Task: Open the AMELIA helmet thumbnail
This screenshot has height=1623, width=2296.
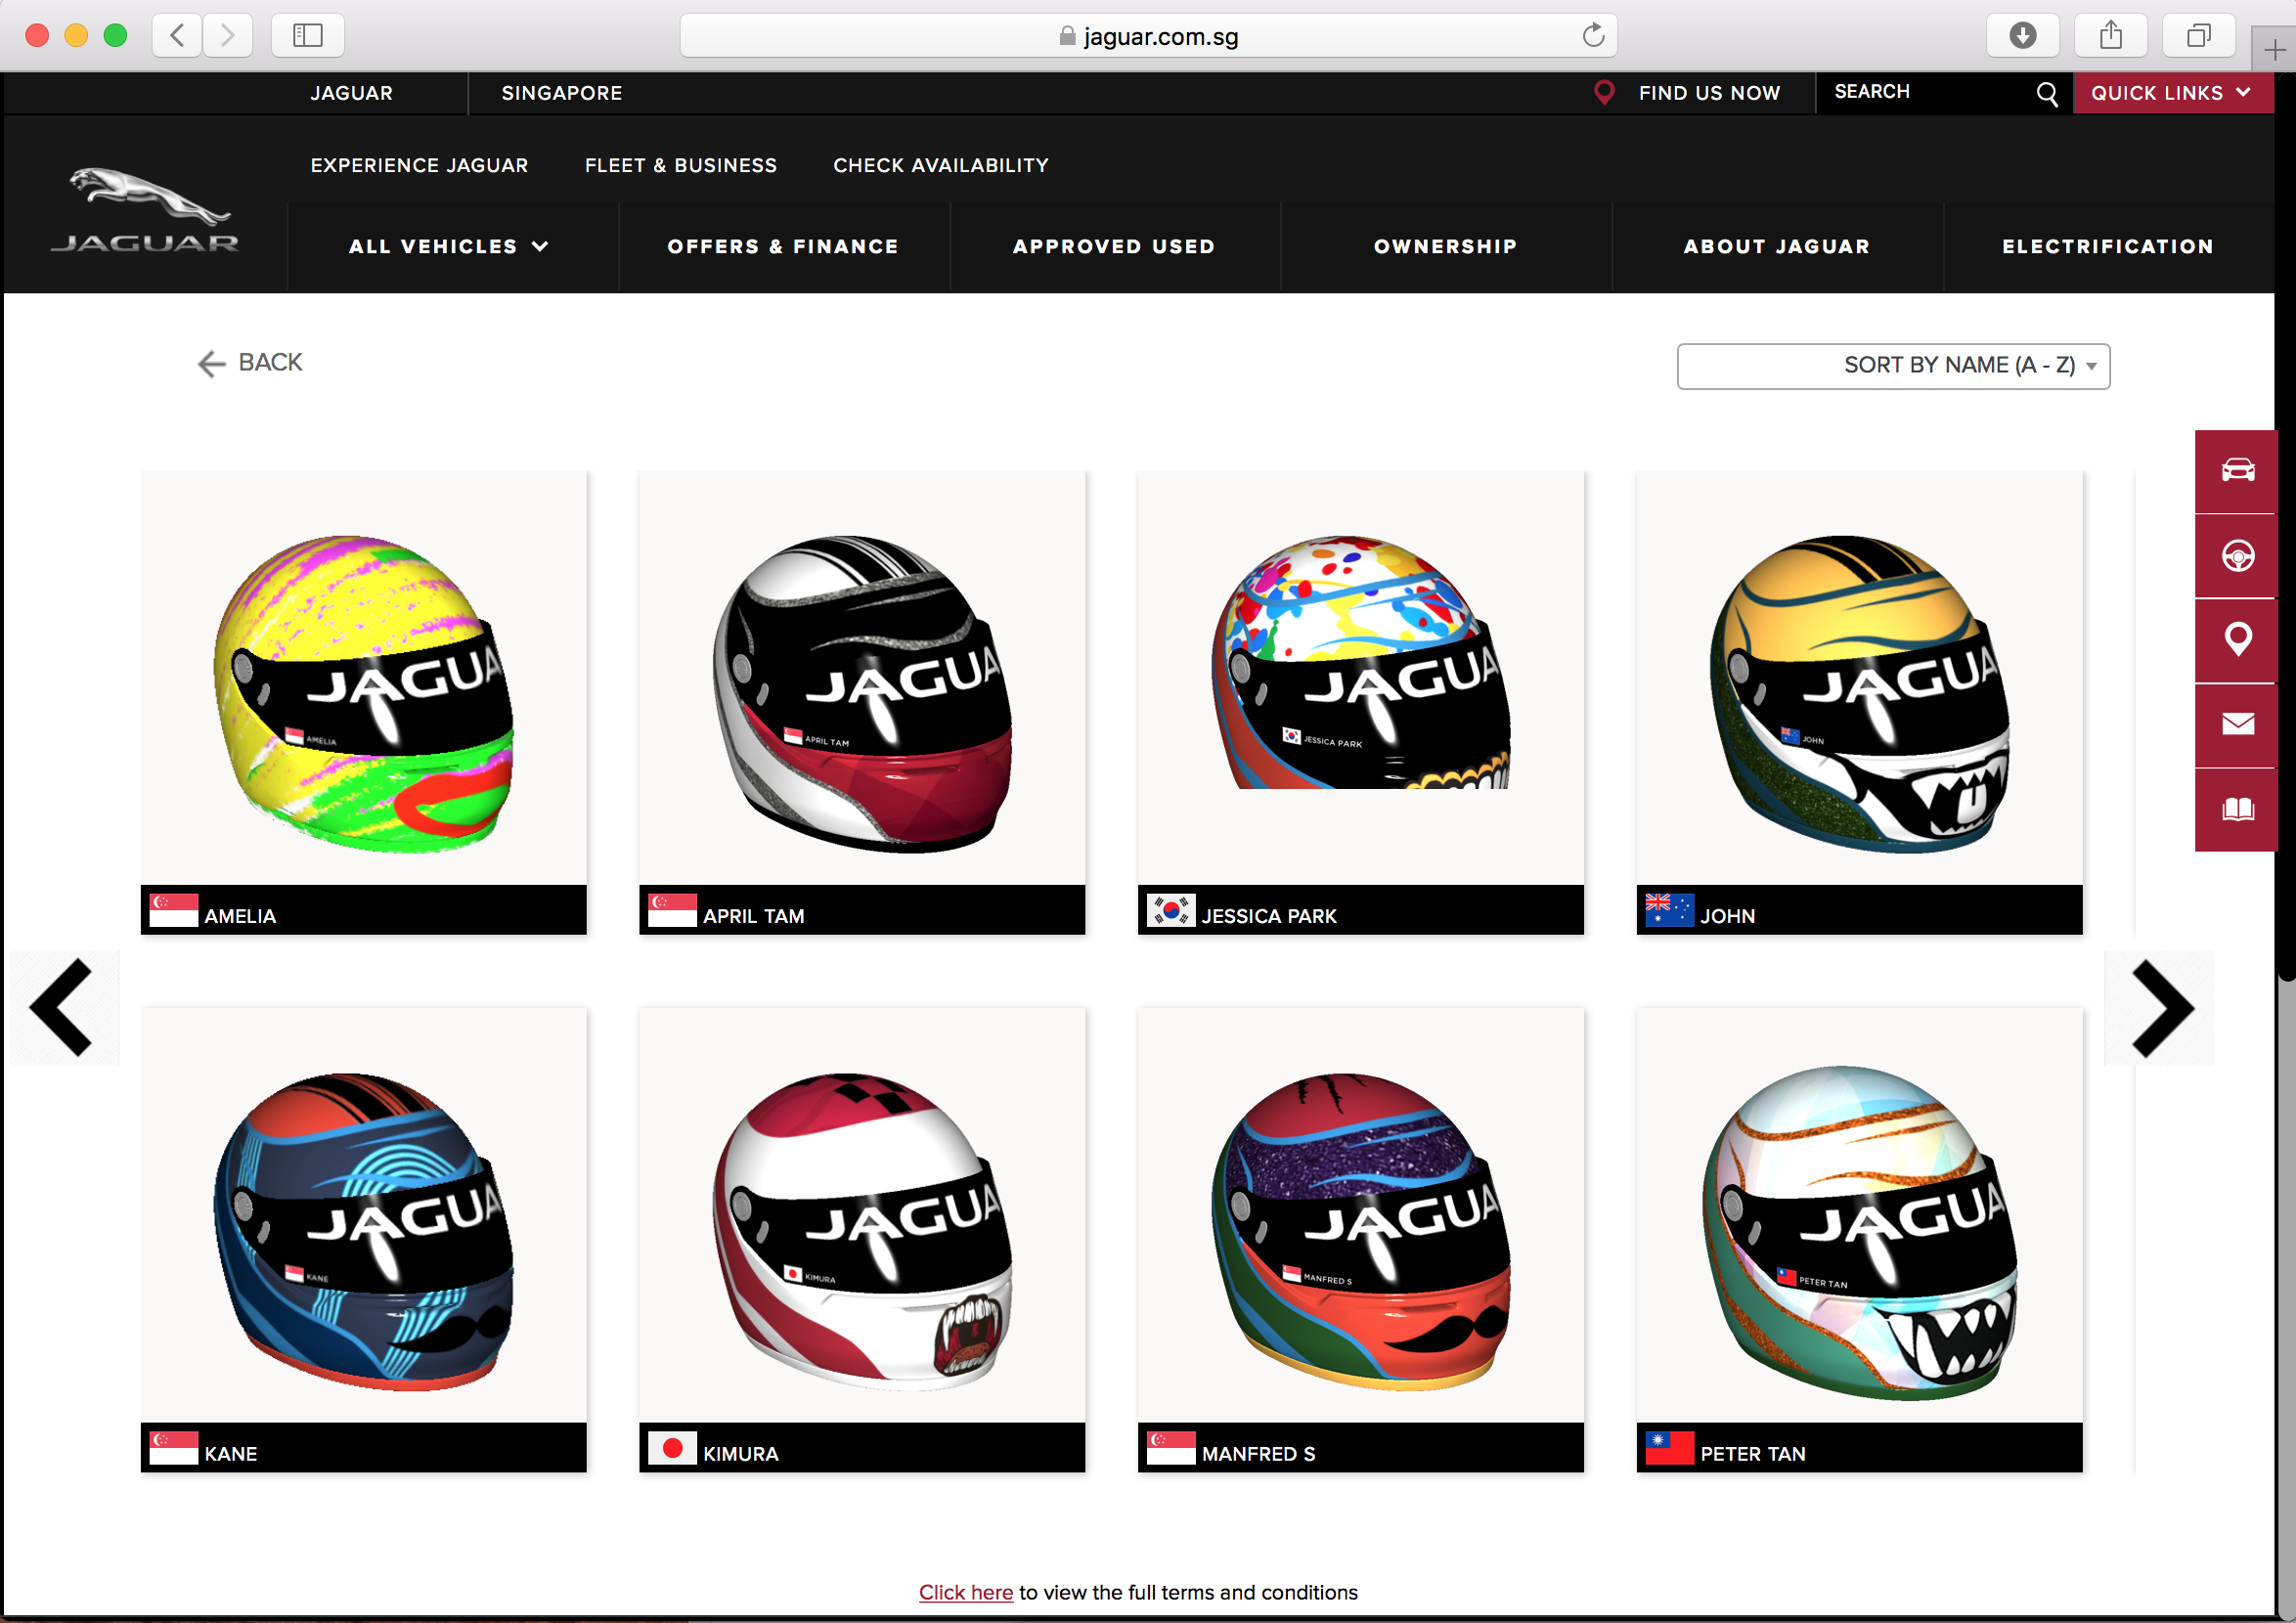Action: click(364, 679)
